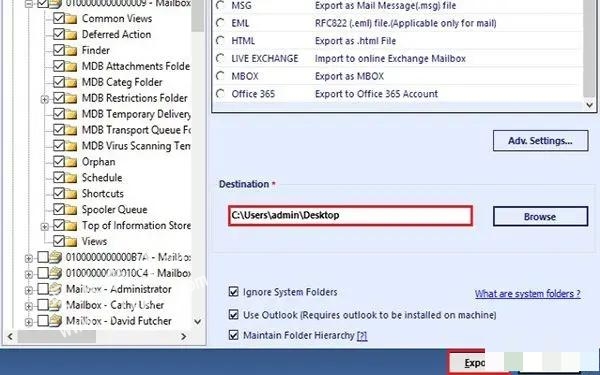The height and width of the screenshot is (375, 600).
Task: Expand the Mailbox - Cathy Usher node
Action: tap(29, 306)
